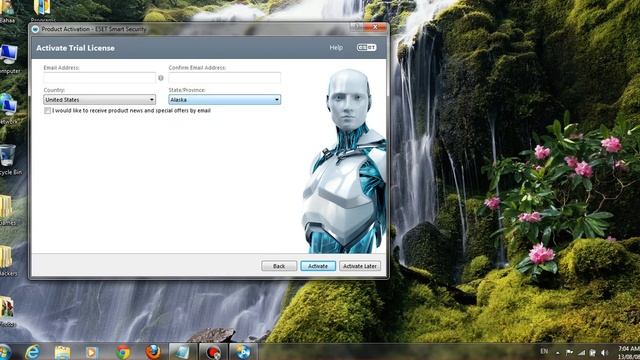Click the Action Center flag icon
640x360 pixels.
(x=569, y=353)
